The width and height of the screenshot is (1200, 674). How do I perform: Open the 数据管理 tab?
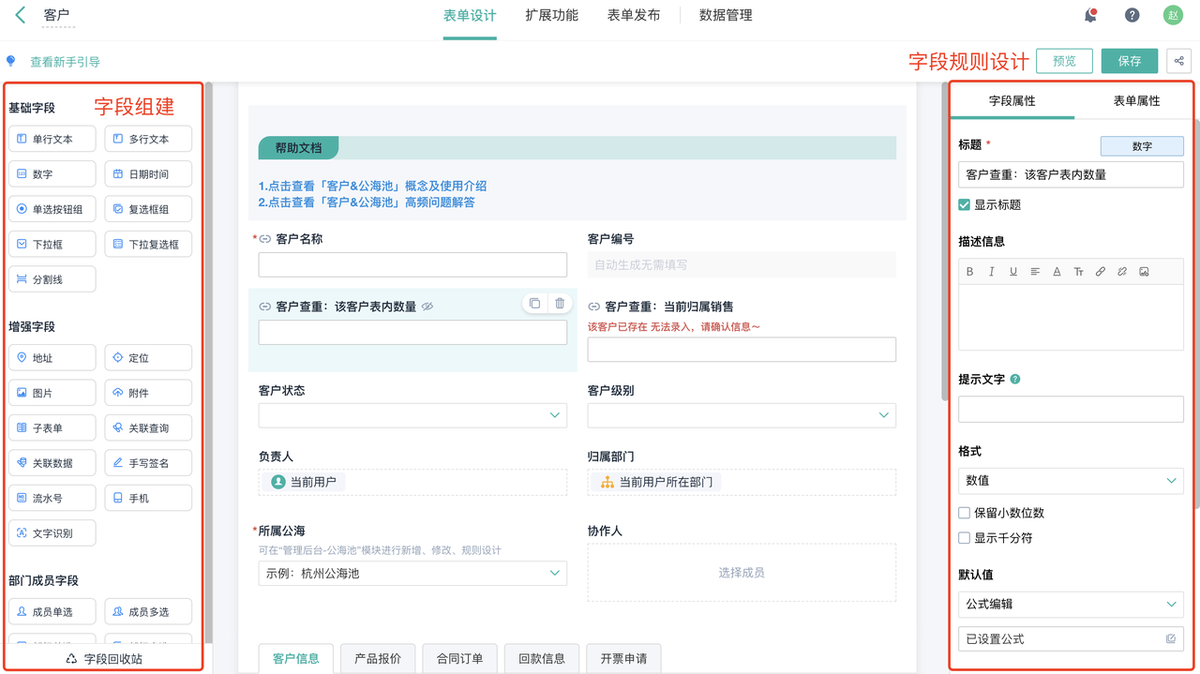[726, 16]
